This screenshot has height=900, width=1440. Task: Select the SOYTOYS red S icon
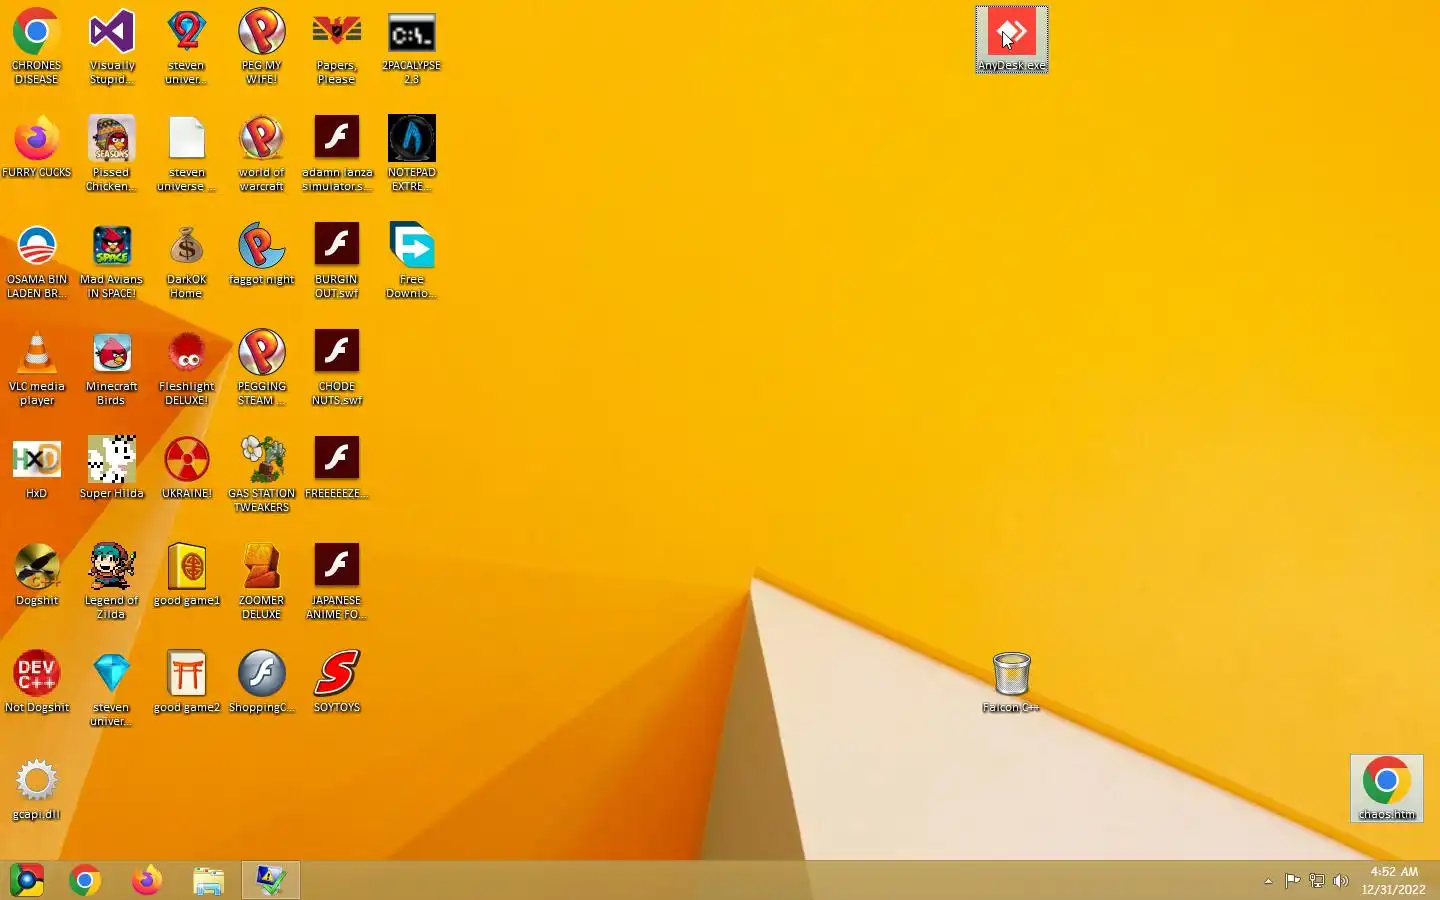(337, 681)
